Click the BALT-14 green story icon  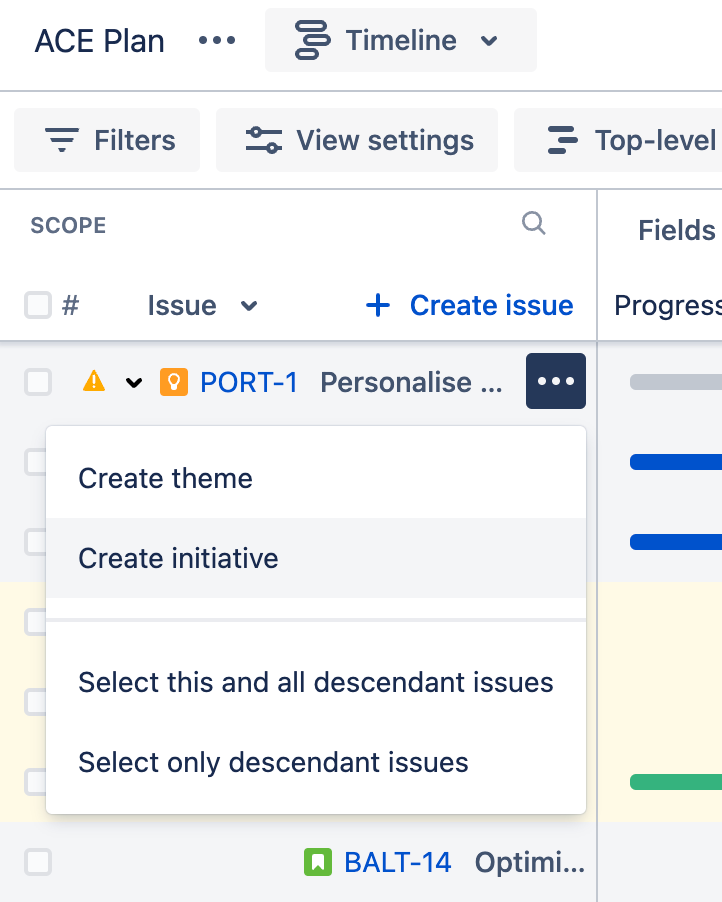(318, 862)
